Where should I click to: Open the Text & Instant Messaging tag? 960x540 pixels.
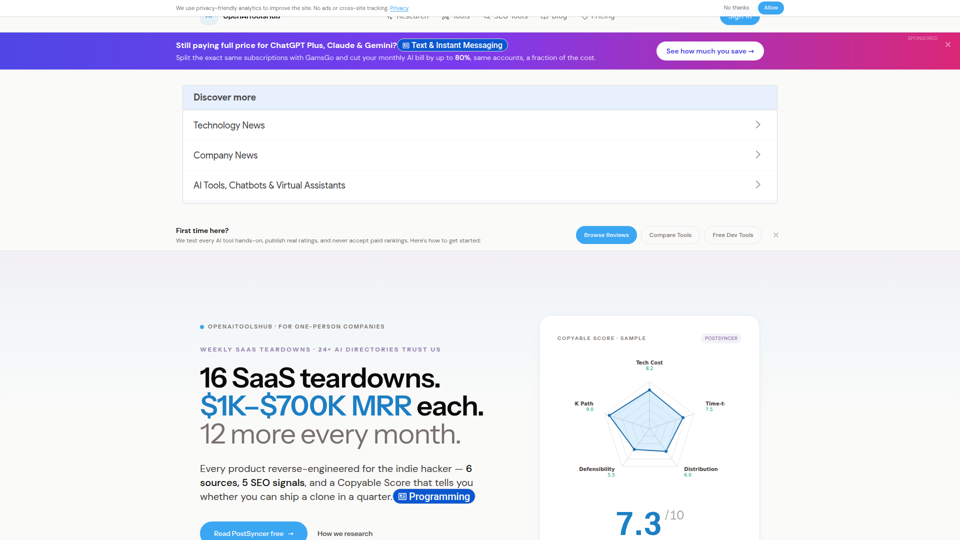452,45
